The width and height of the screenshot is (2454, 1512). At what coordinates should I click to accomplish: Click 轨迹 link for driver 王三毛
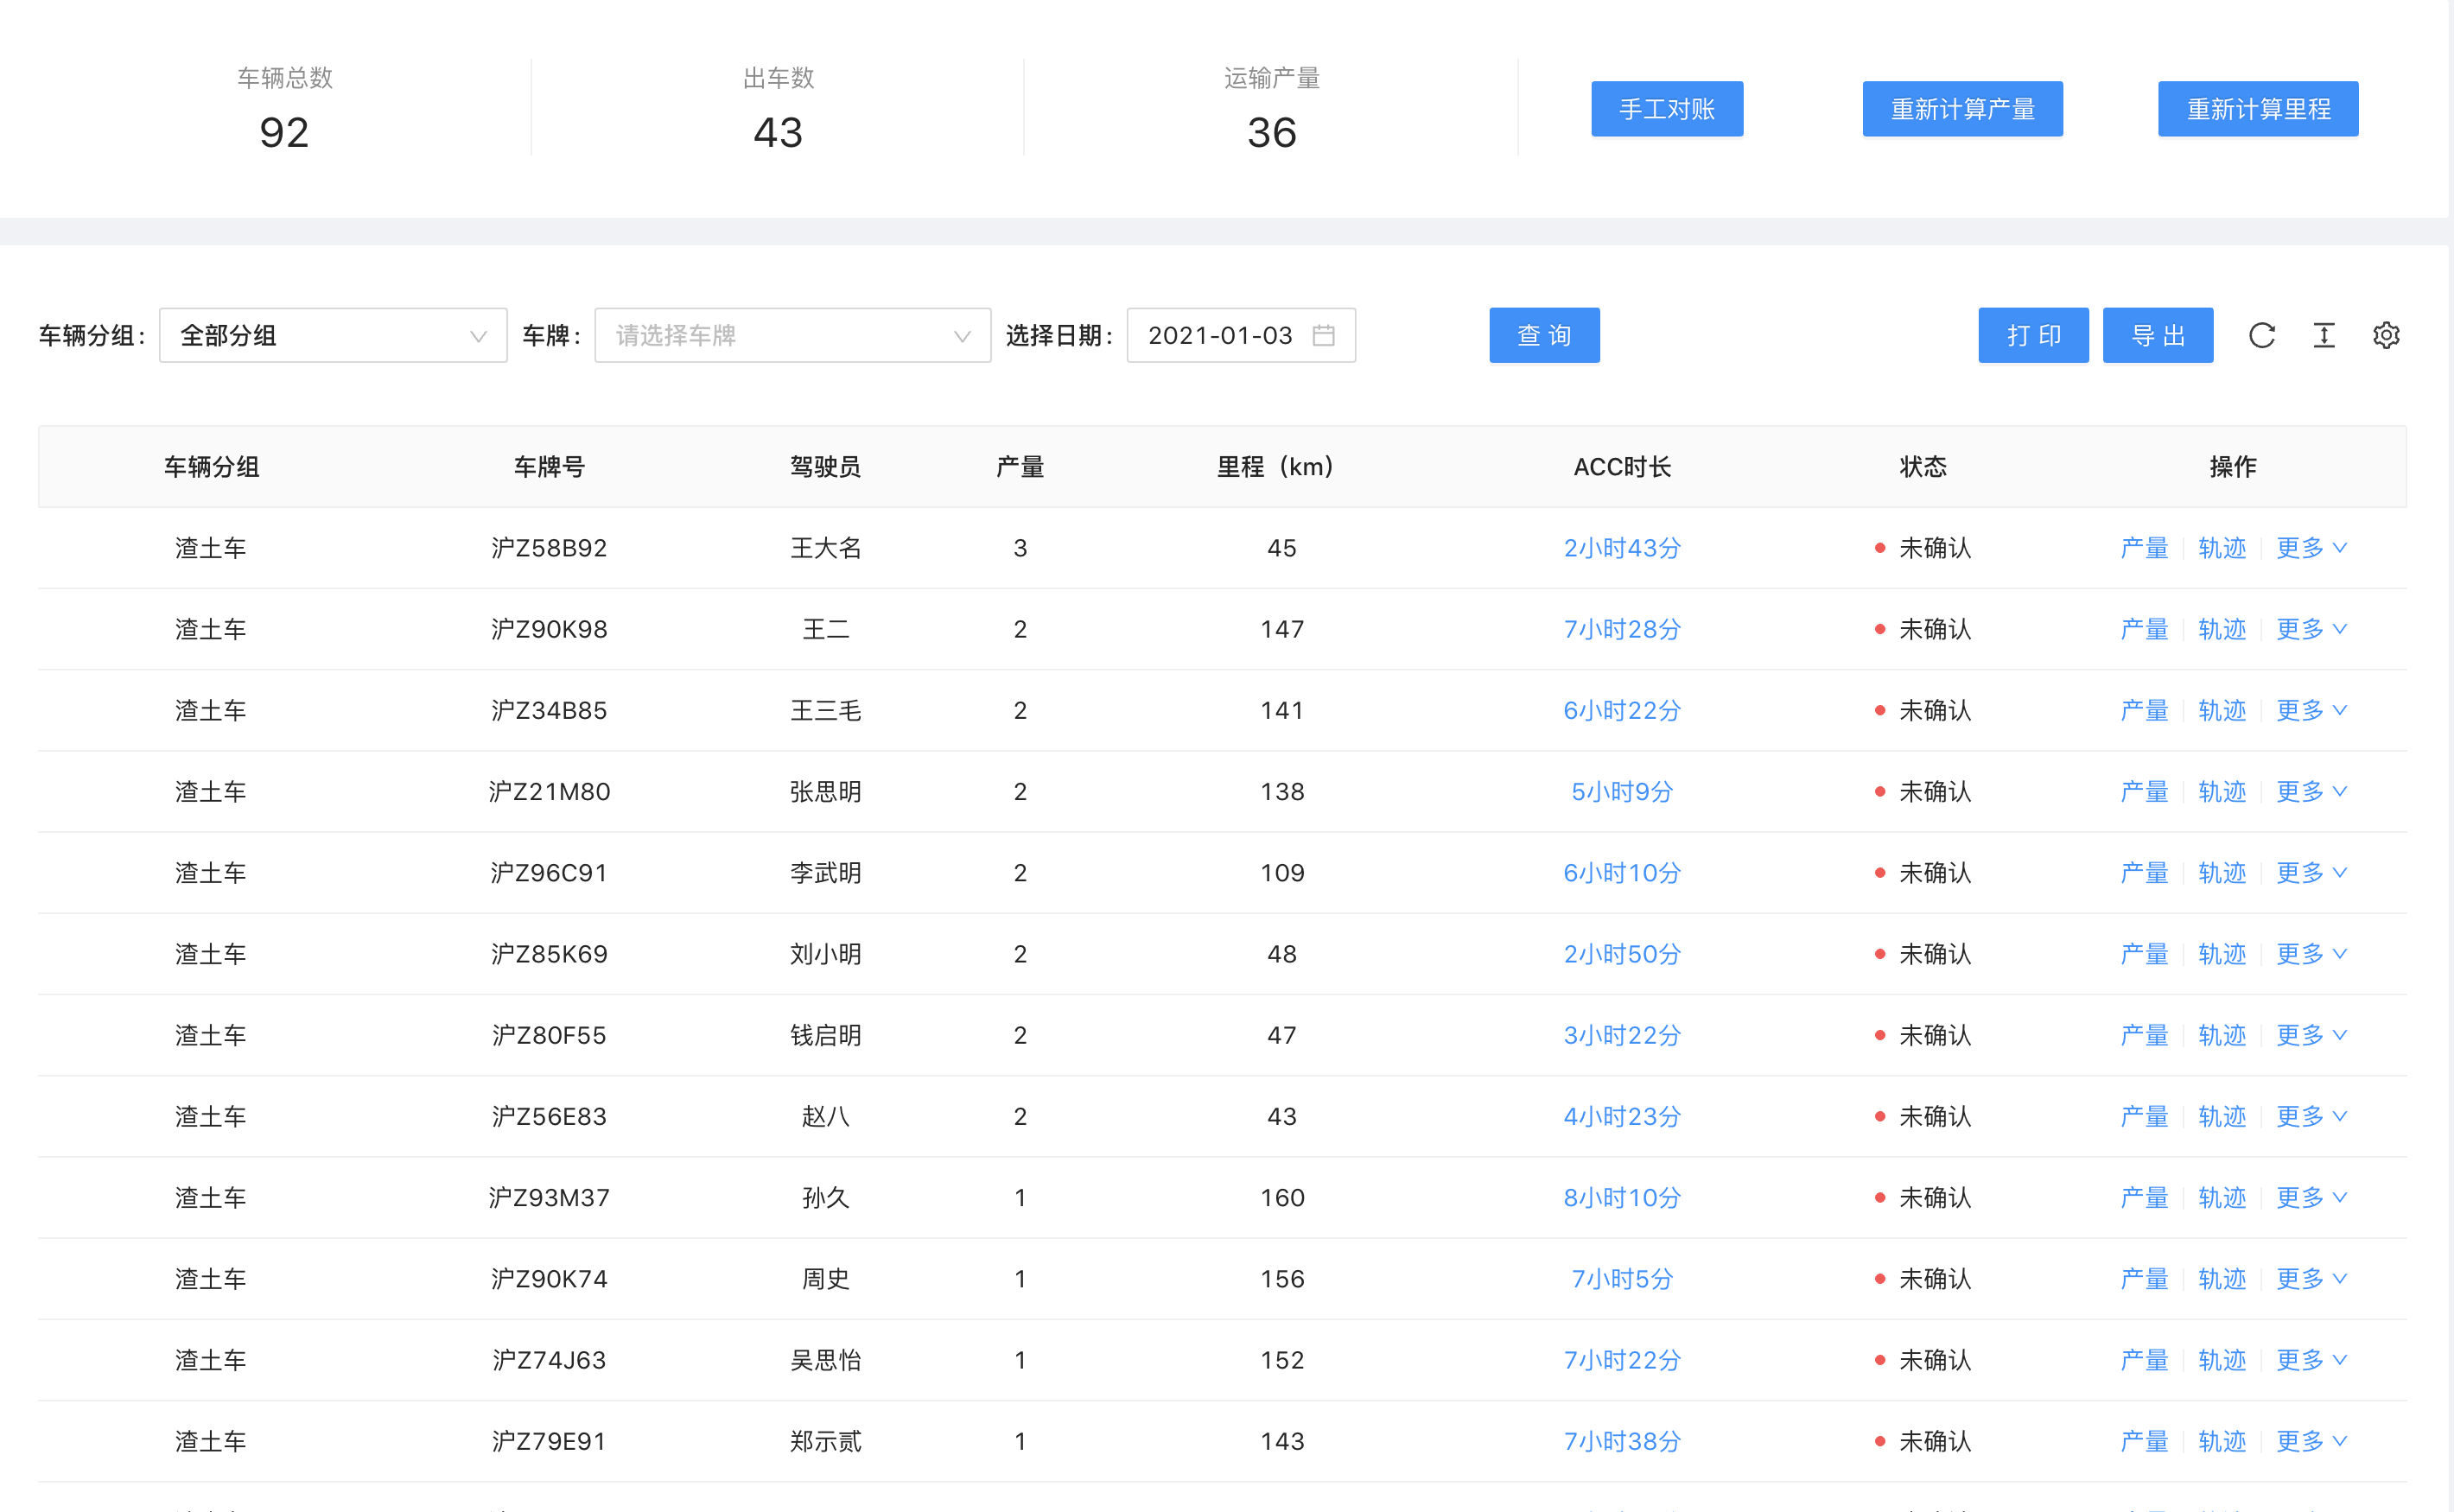[2221, 710]
